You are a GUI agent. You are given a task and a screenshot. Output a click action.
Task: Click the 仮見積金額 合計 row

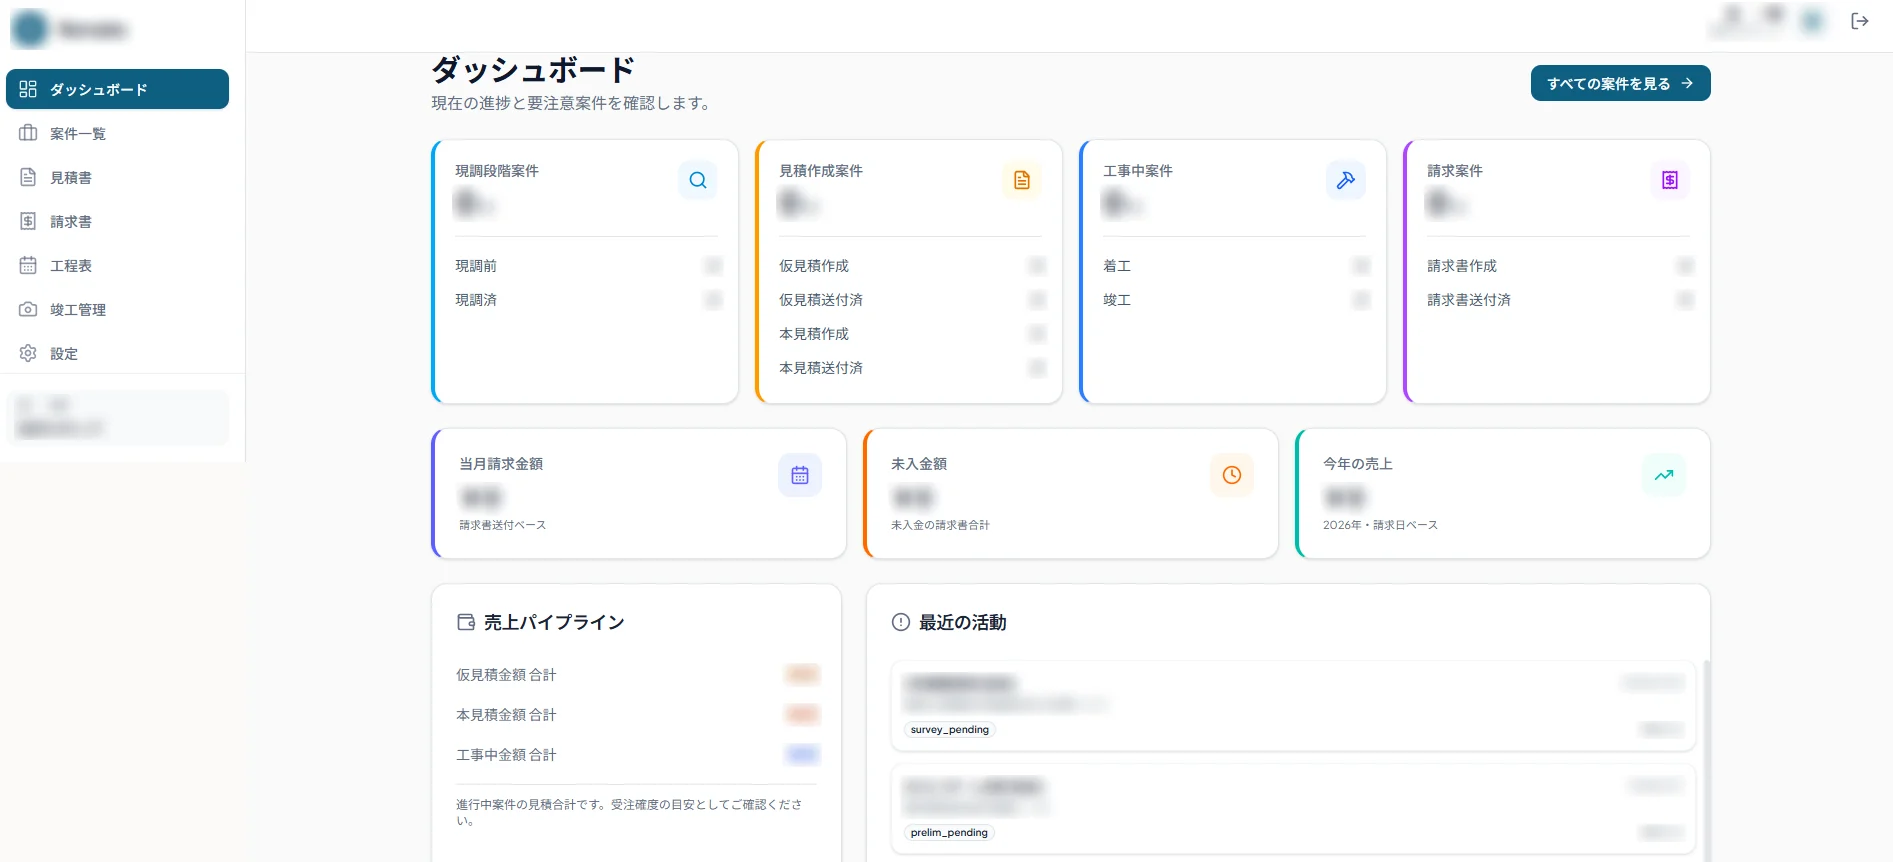pos(637,675)
